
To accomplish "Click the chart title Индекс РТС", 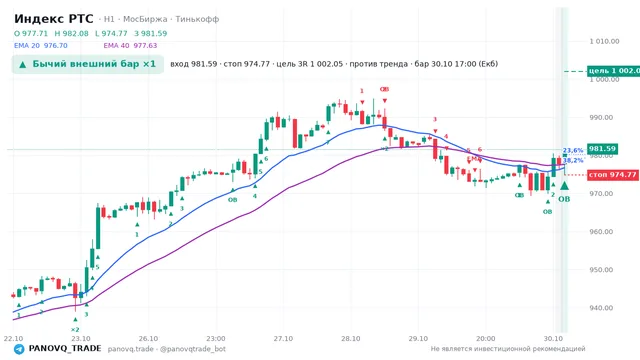I will point(53,19).
